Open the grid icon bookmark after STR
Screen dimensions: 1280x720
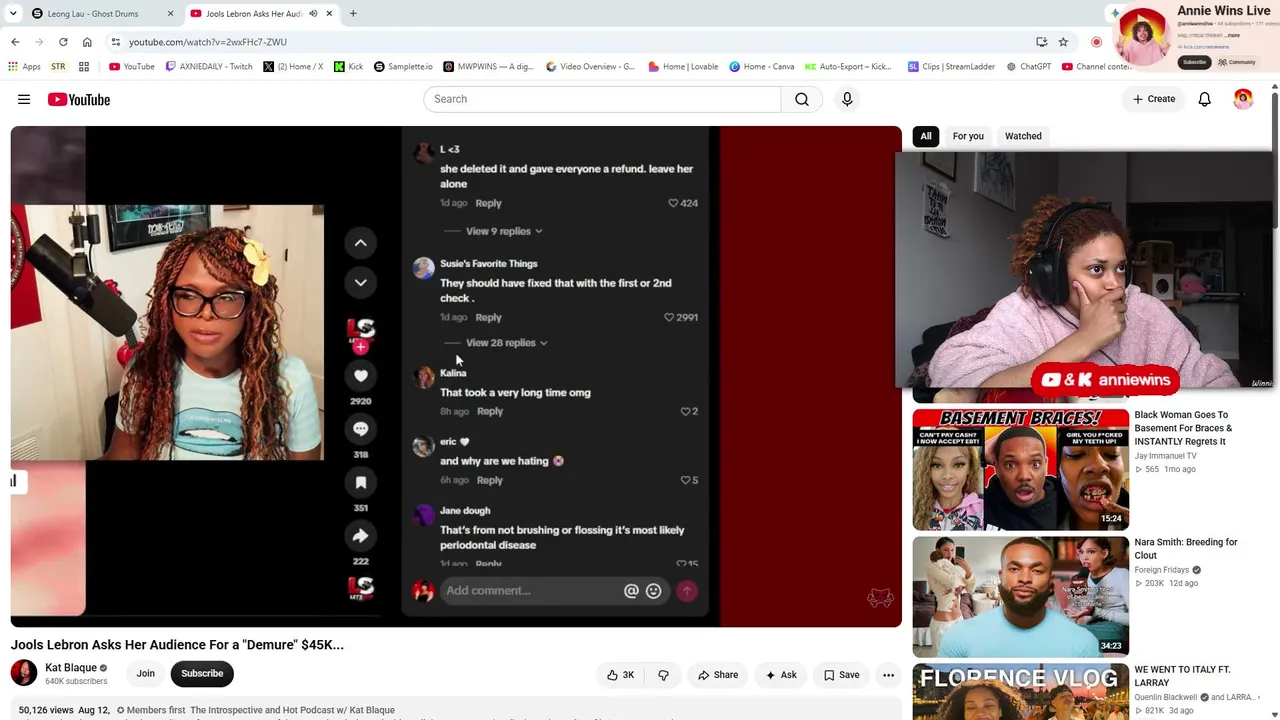[84, 67]
